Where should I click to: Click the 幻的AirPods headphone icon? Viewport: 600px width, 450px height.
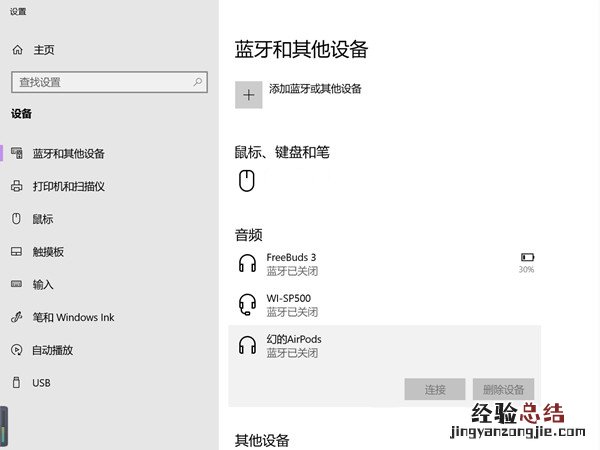click(247, 346)
